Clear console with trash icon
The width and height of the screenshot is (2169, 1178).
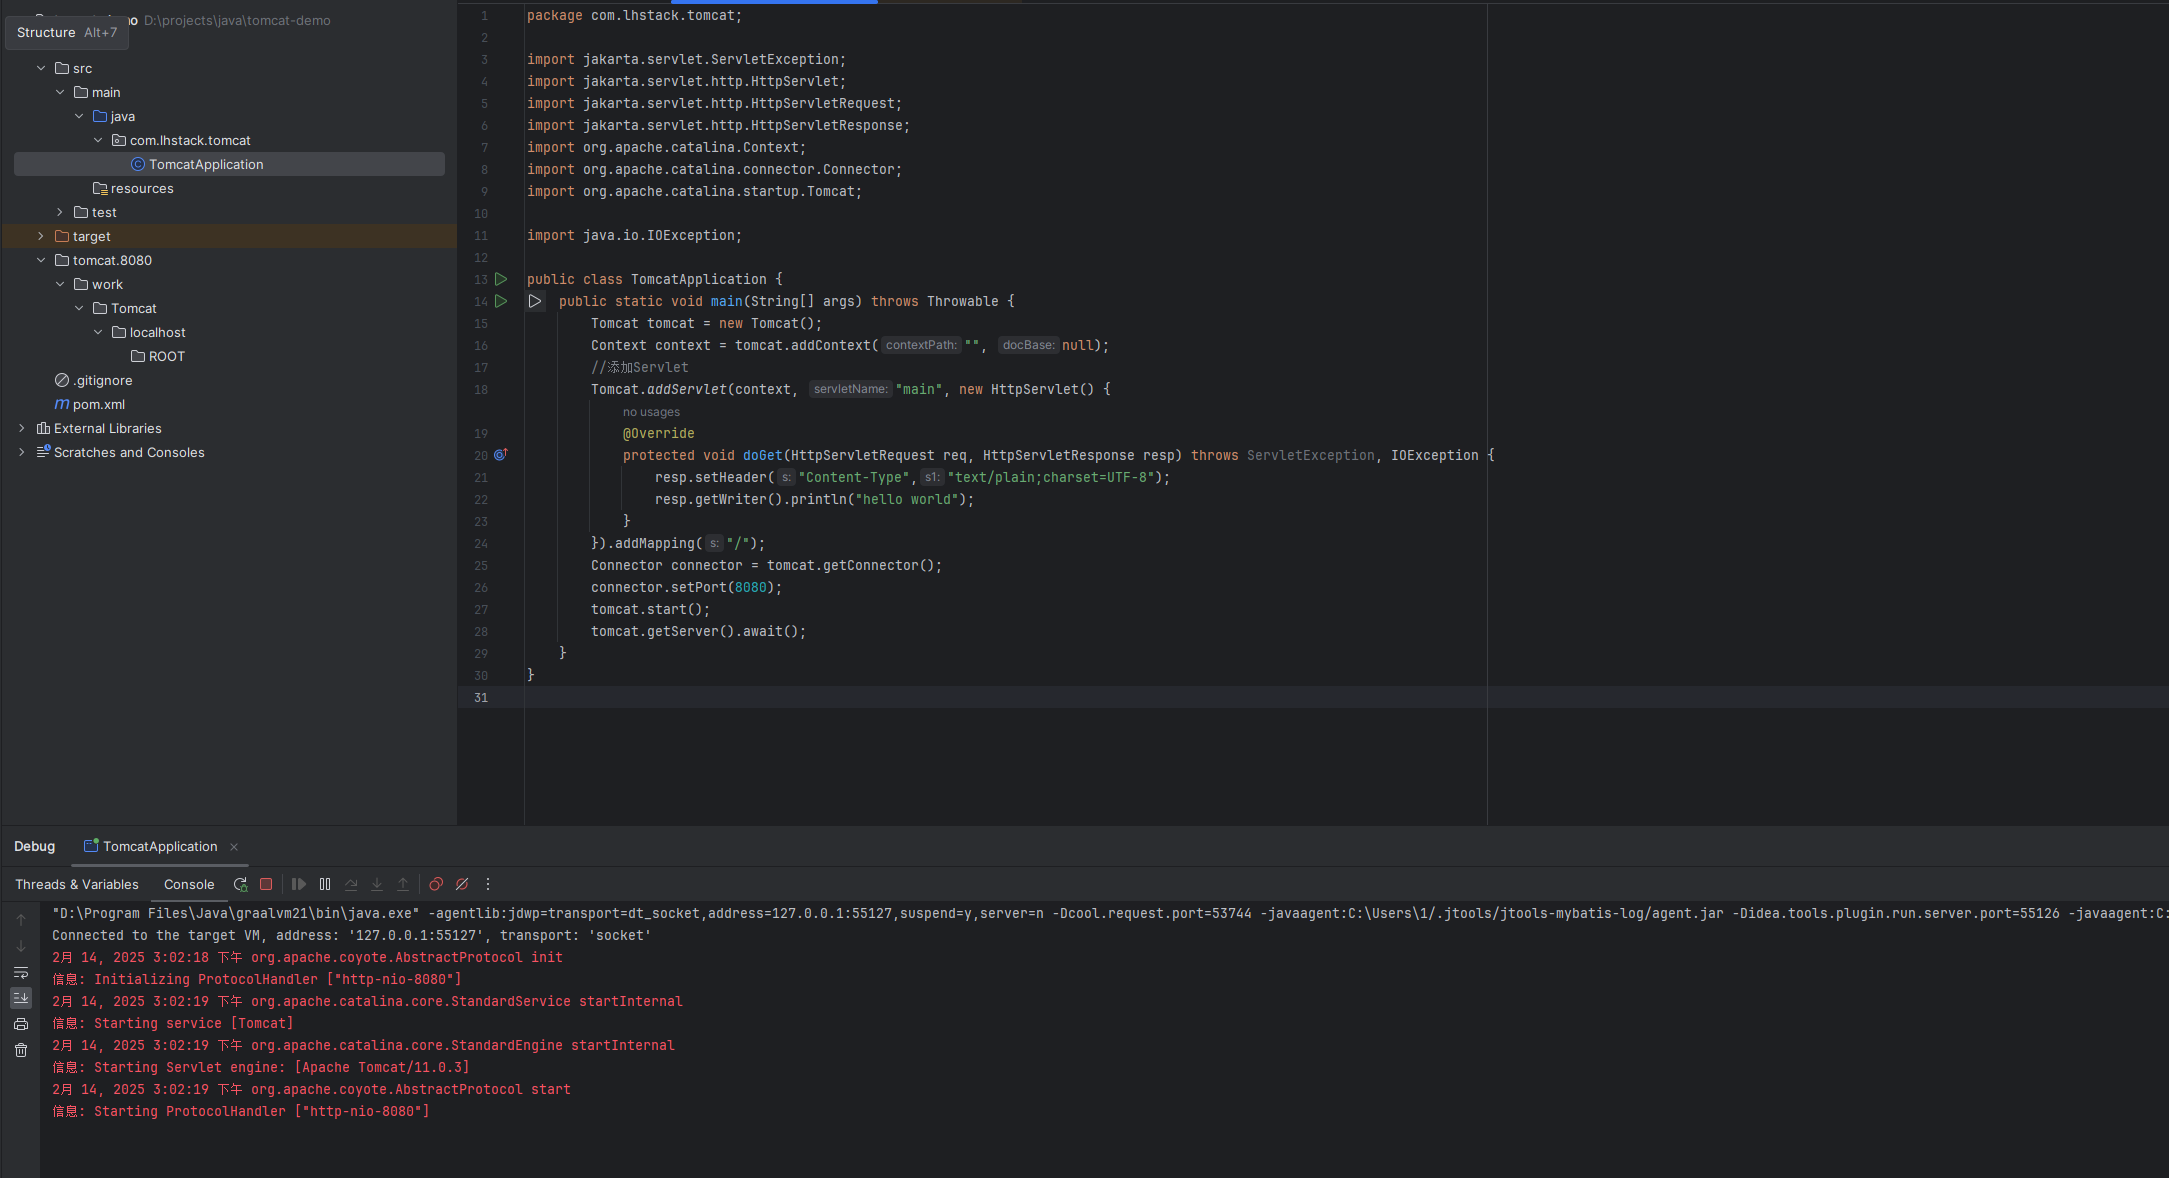(x=21, y=1050)
